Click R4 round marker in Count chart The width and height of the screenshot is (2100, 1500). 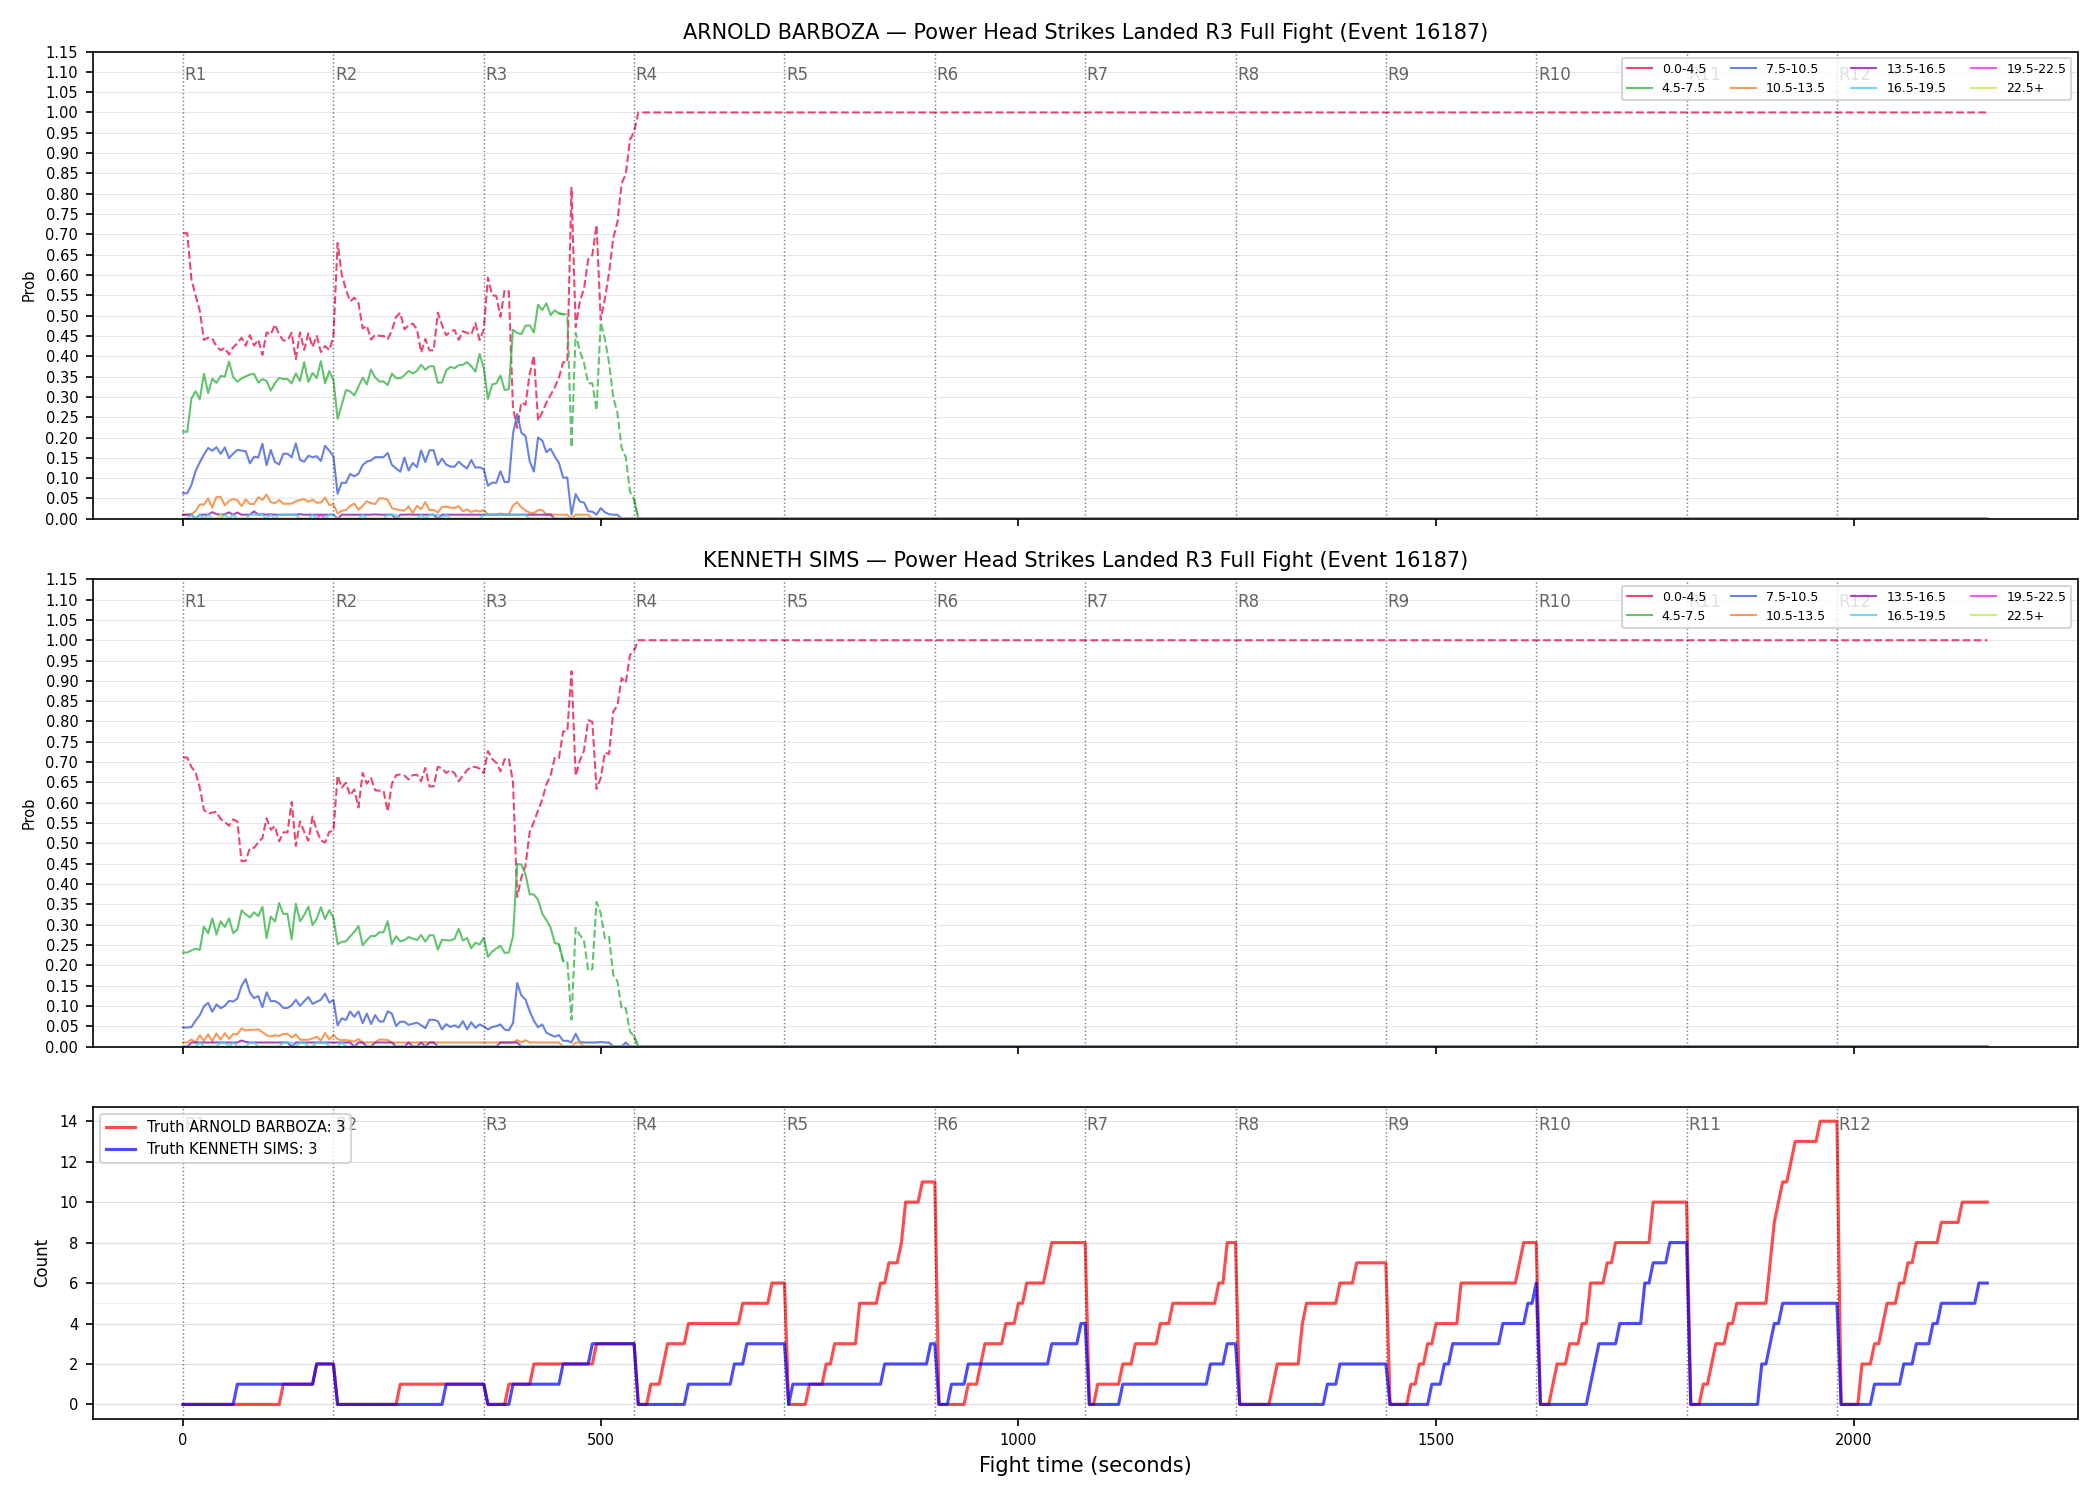(x=646, y=1124)
